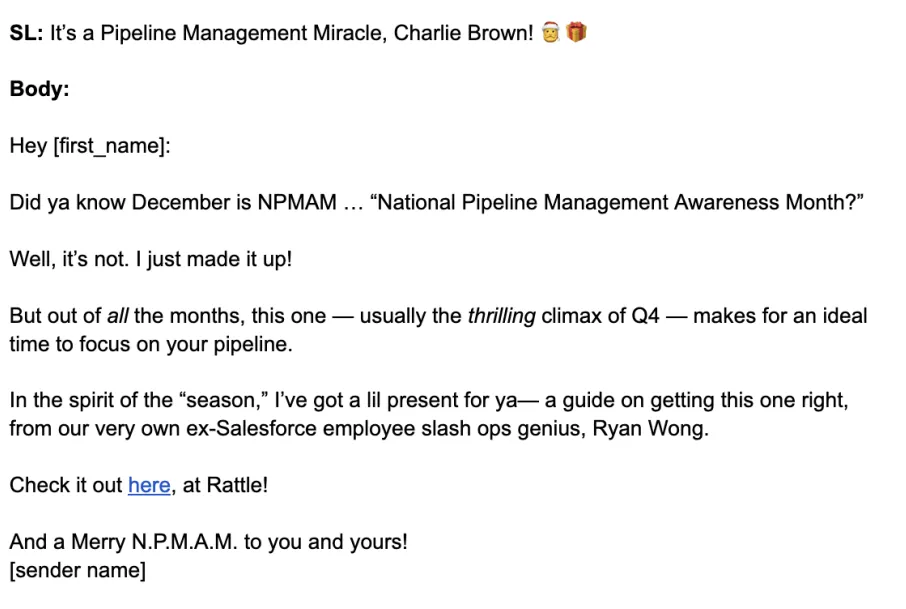Click the gift box emoji
Image resolution: width=906 pixels, height=609 pixels.
(x=576, y=33)
